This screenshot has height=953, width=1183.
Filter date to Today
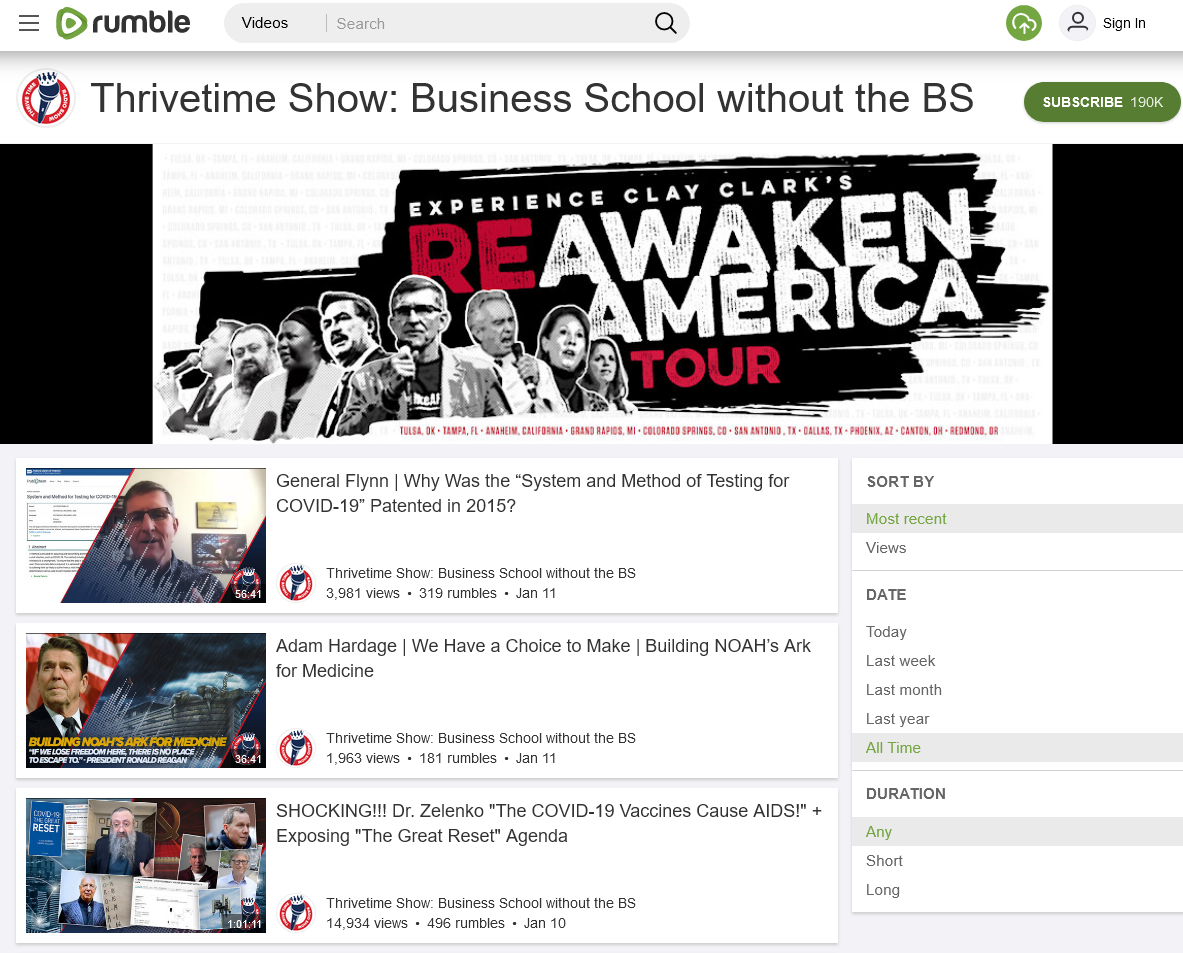(1017, 632)
